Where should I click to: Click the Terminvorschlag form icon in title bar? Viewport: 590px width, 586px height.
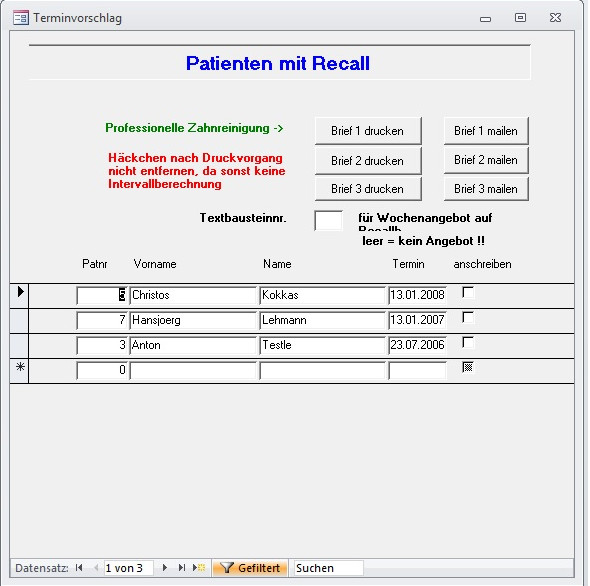[x=20, y=18]
